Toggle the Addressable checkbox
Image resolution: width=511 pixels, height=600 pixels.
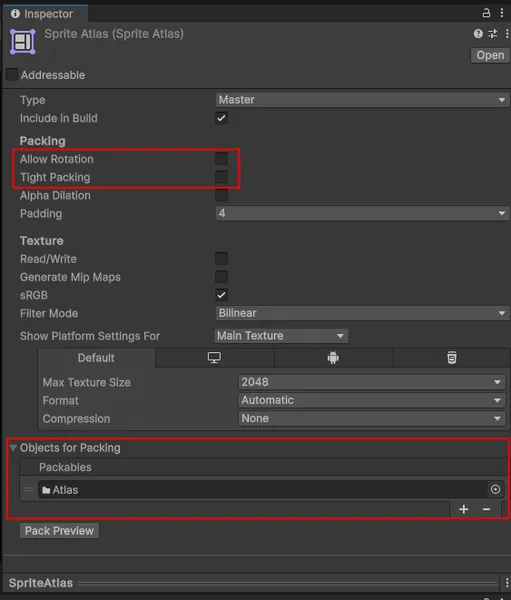(x=12, y=75)
